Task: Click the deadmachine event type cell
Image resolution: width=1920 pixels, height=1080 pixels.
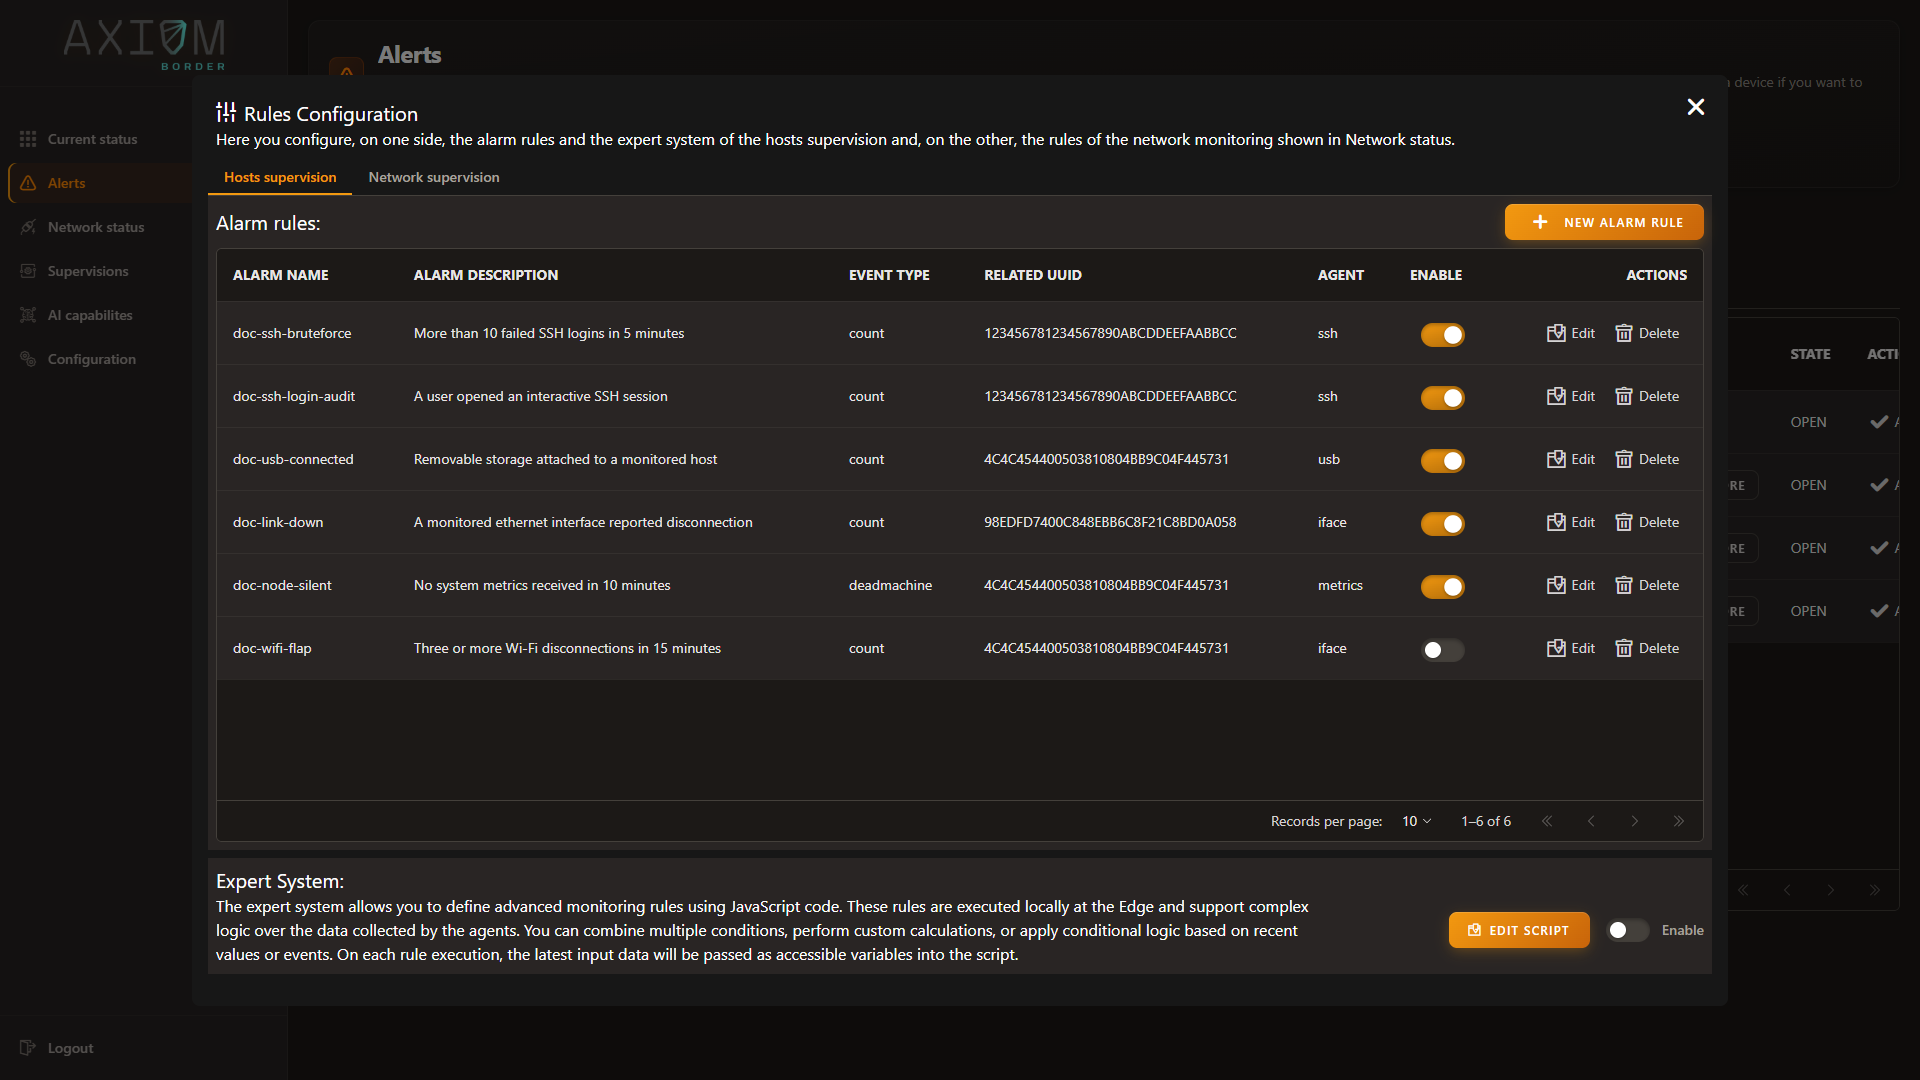Action: 890,585
